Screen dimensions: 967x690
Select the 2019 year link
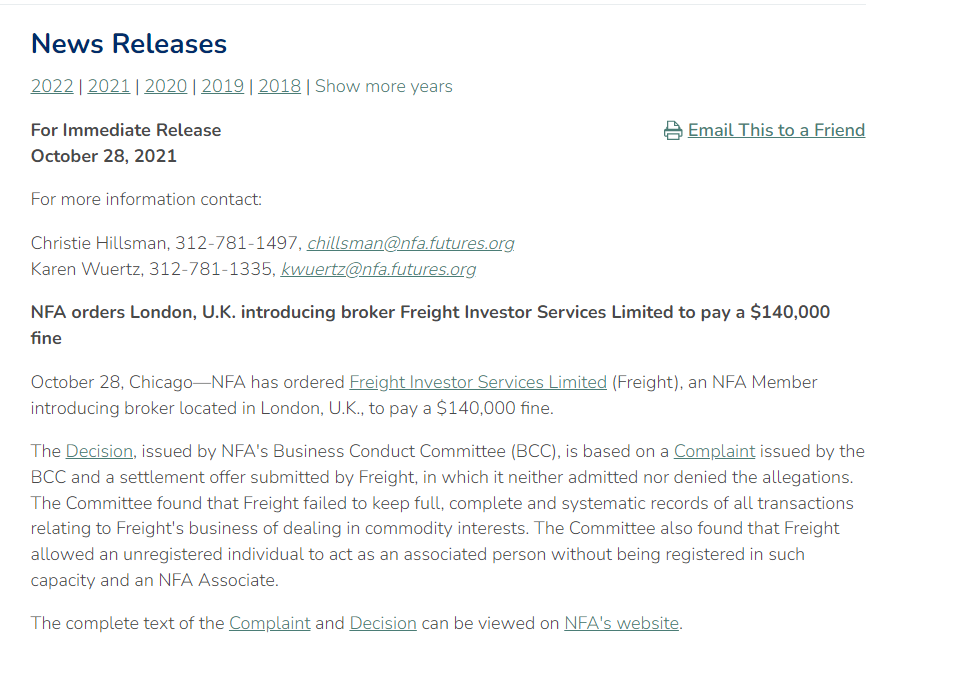tap(223, 86)
